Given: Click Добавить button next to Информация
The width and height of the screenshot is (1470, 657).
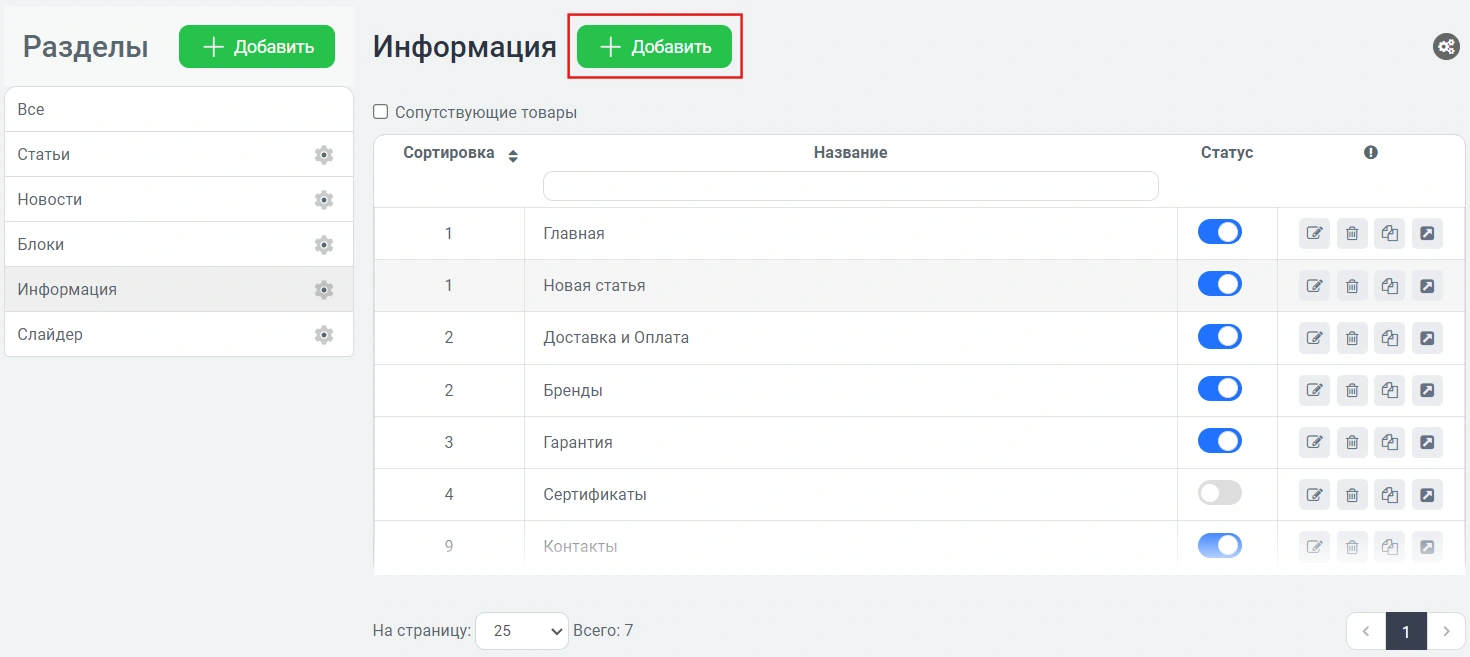Looking at the screenshot, I should [x=654, y=47].
